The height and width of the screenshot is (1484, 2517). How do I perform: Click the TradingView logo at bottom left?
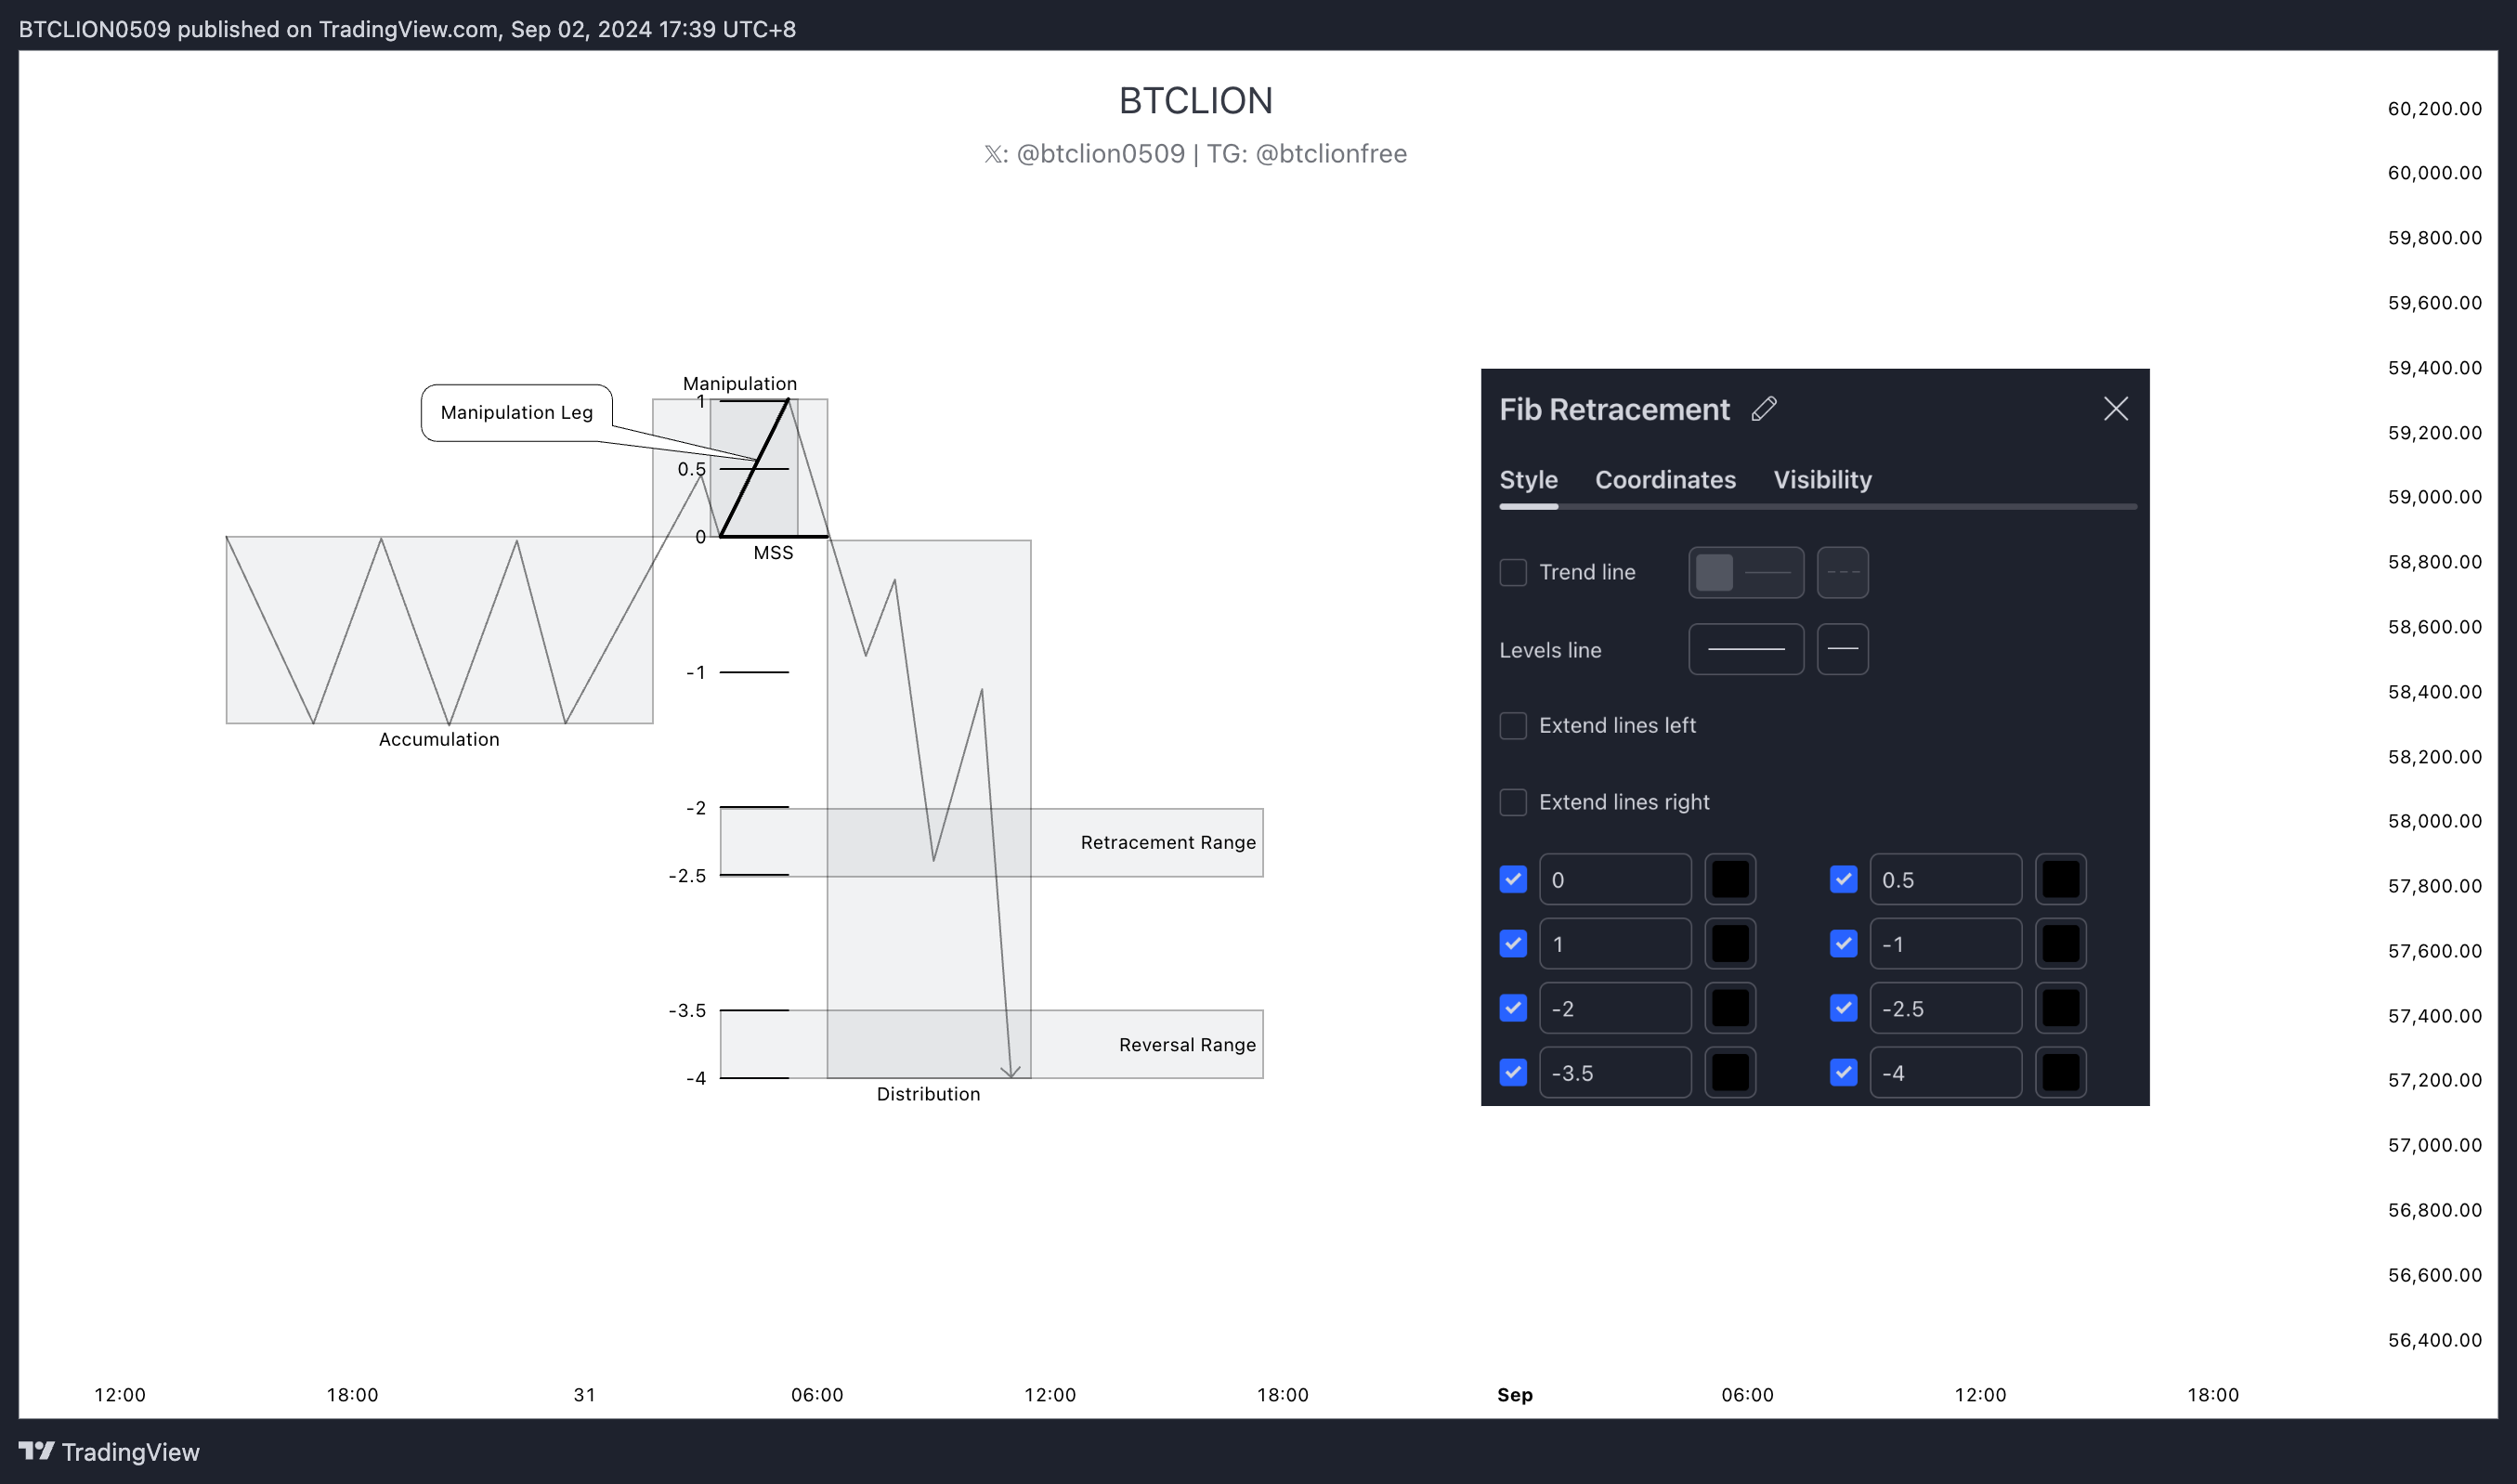pyautogui.click(x=109, y=1452)
